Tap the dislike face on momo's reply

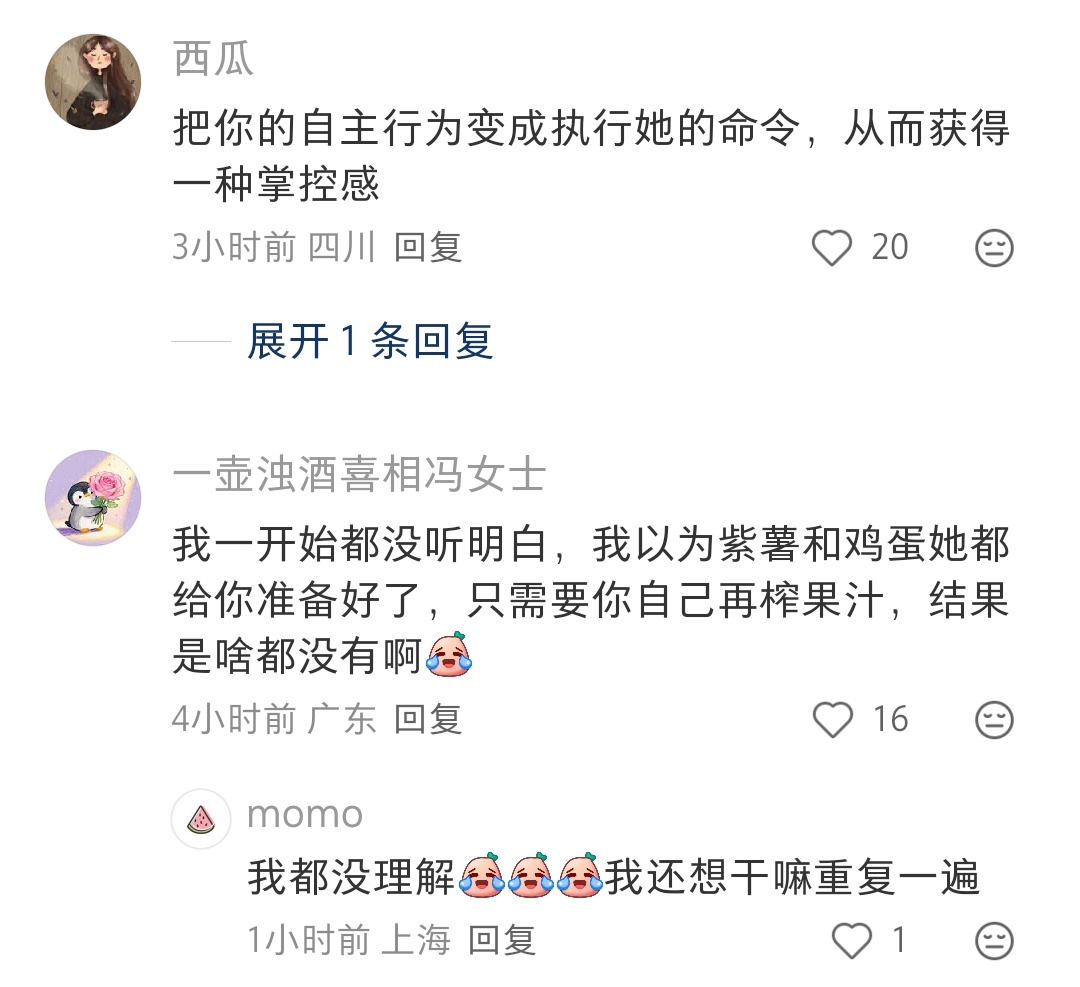click(x=994, y=941)
